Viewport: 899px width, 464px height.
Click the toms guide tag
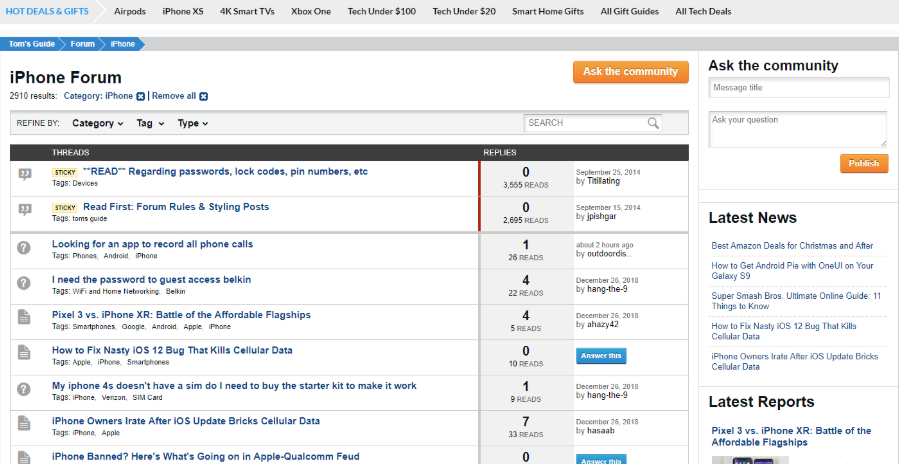[89, 219]
